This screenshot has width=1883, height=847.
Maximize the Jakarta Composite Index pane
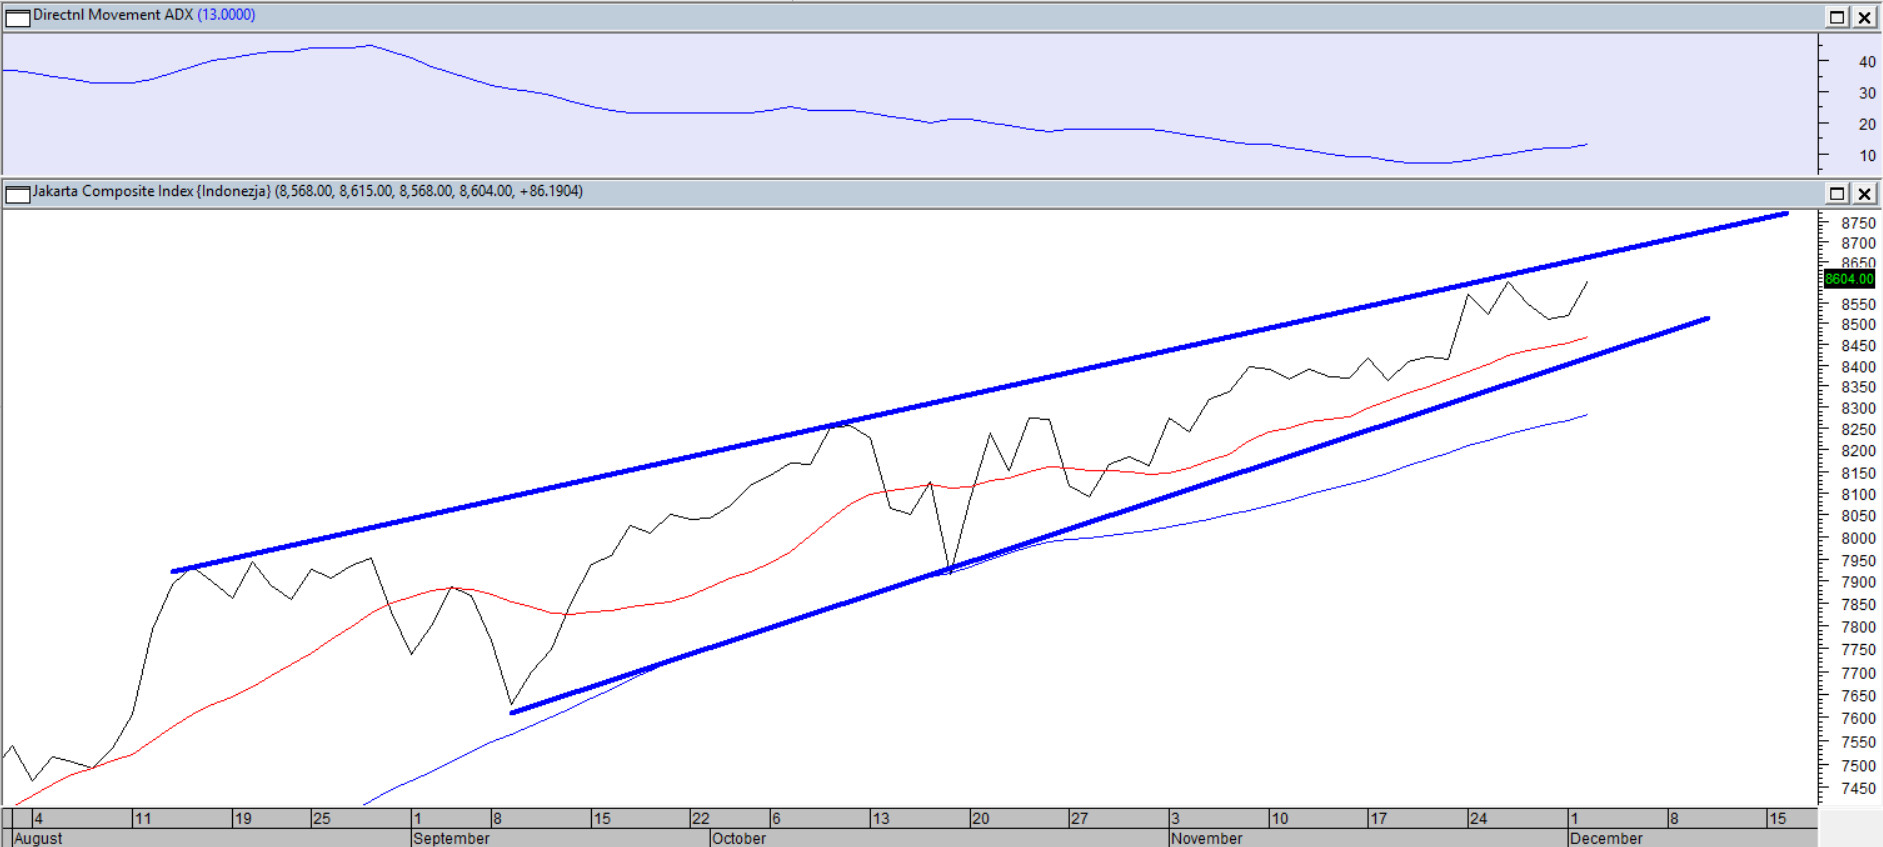click(x=1837, y=193)
